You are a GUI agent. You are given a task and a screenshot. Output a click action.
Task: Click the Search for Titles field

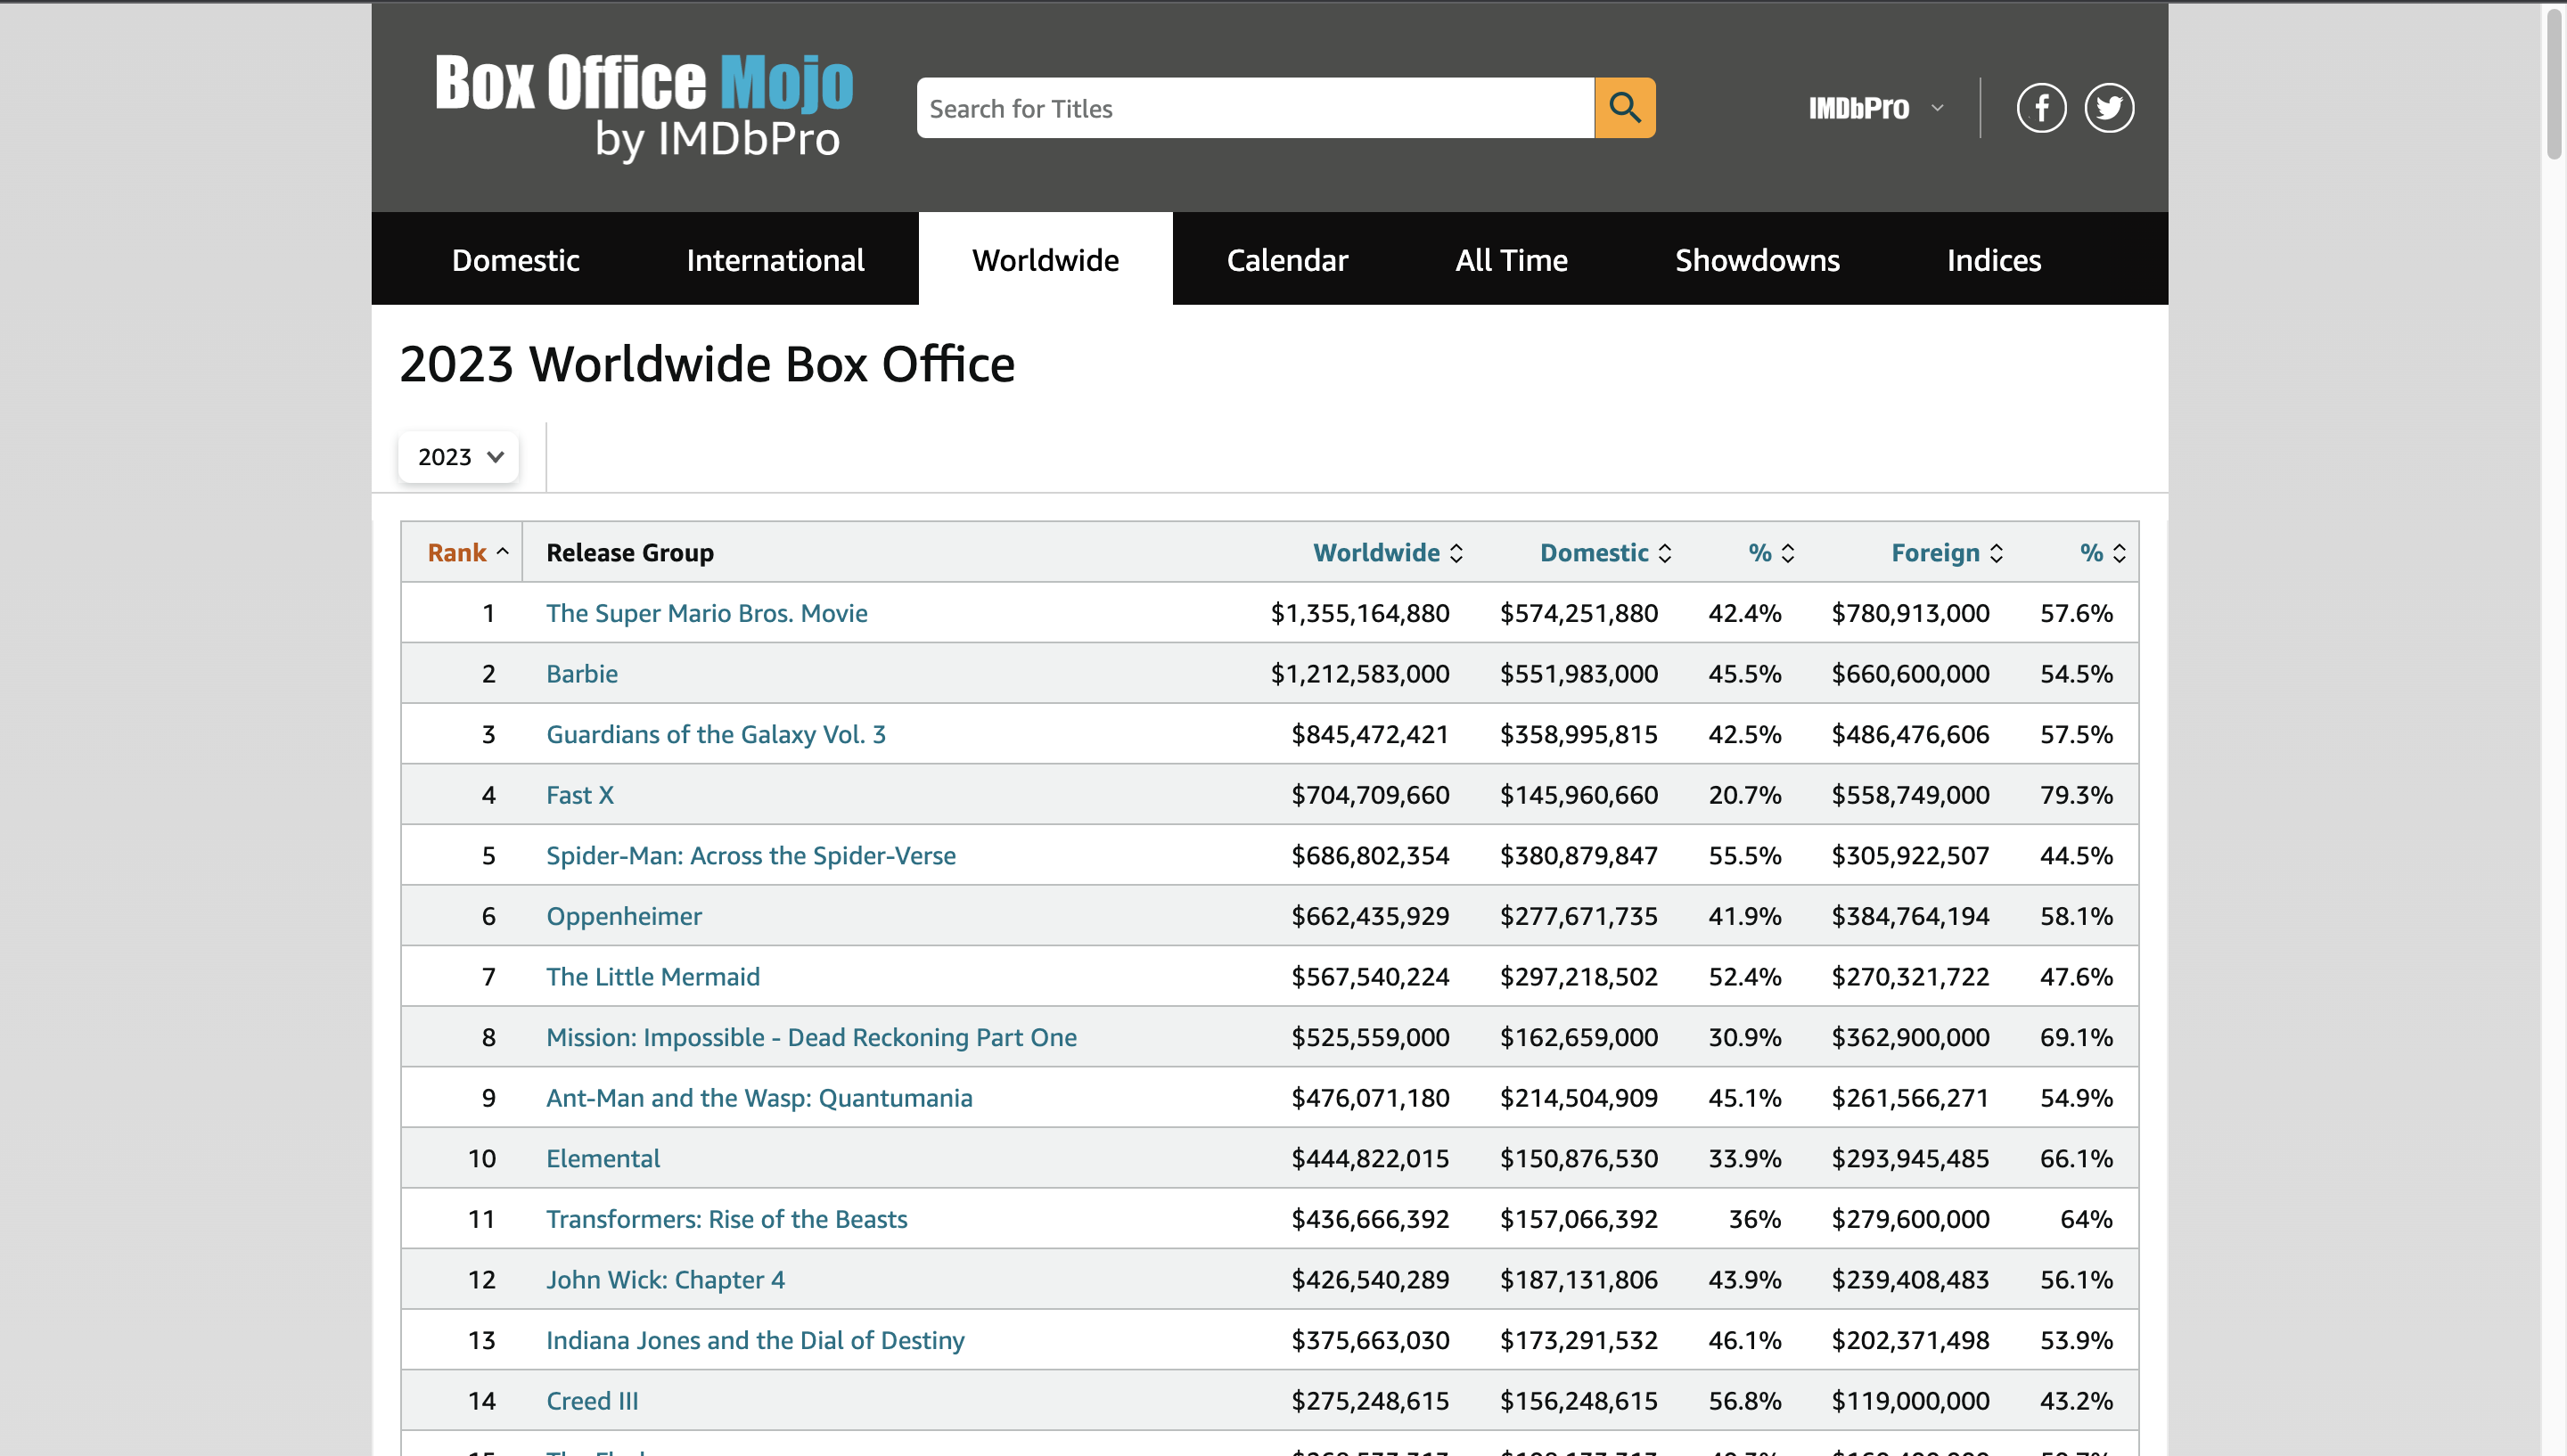(1254, 108)
